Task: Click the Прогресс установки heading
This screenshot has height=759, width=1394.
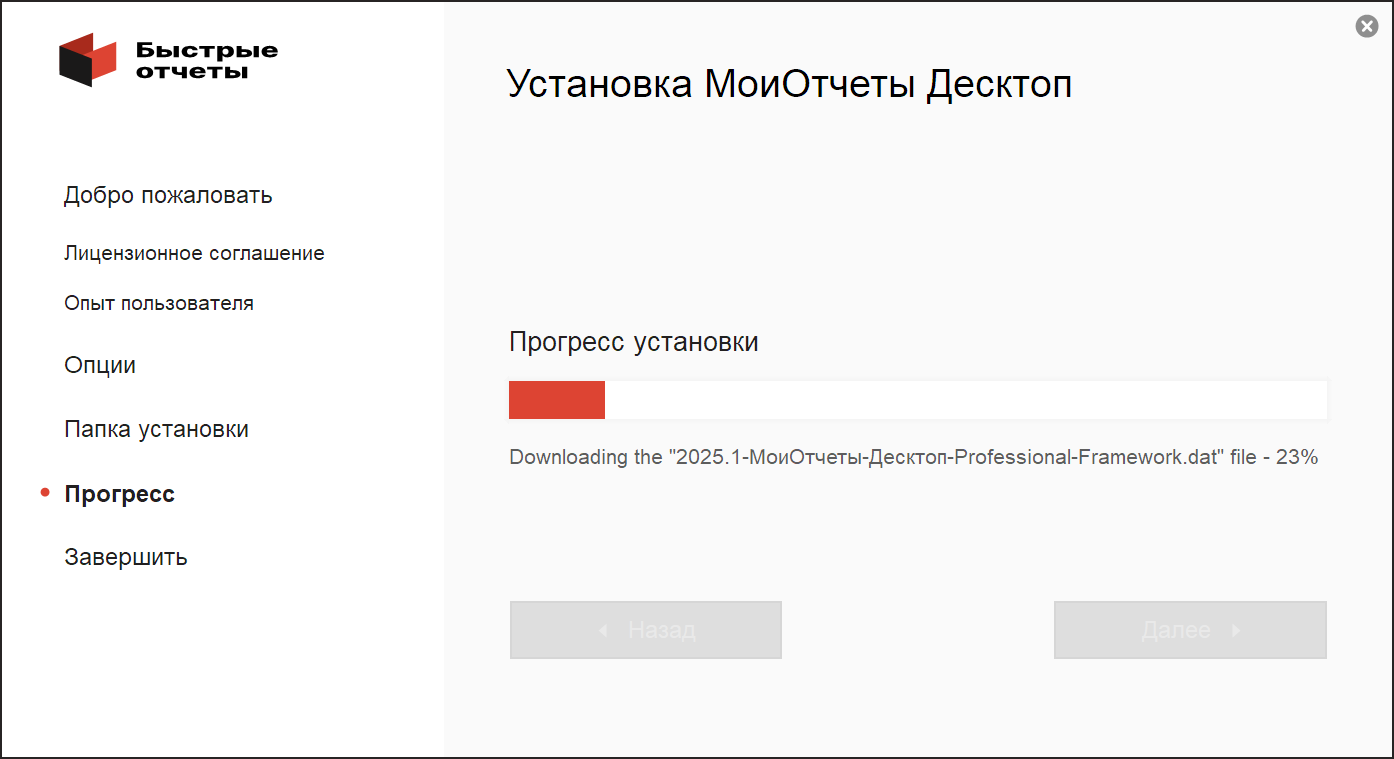Action: point(633,342)
